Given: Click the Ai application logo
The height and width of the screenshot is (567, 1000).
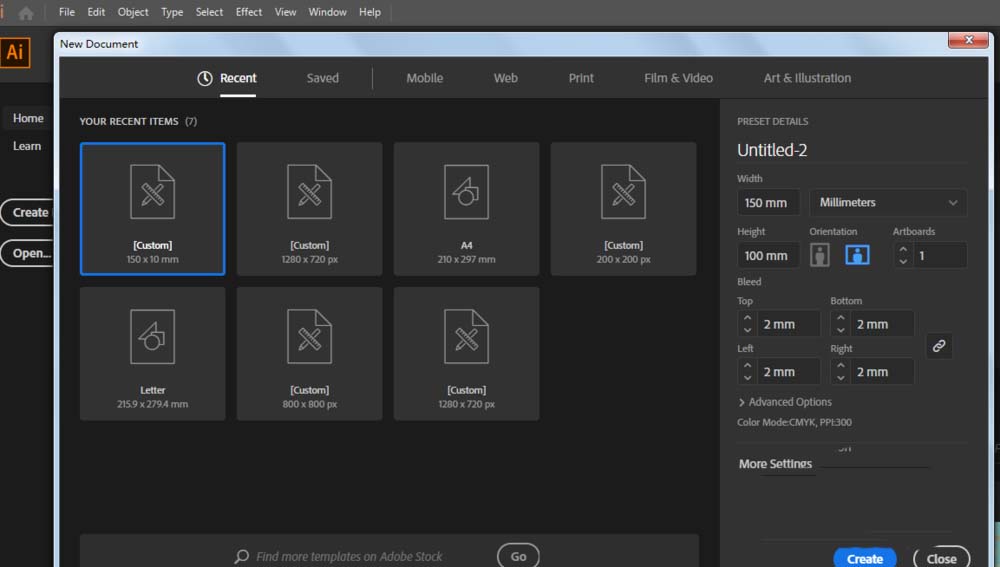Looking at the screenshot, I should [x=15, y=52].
